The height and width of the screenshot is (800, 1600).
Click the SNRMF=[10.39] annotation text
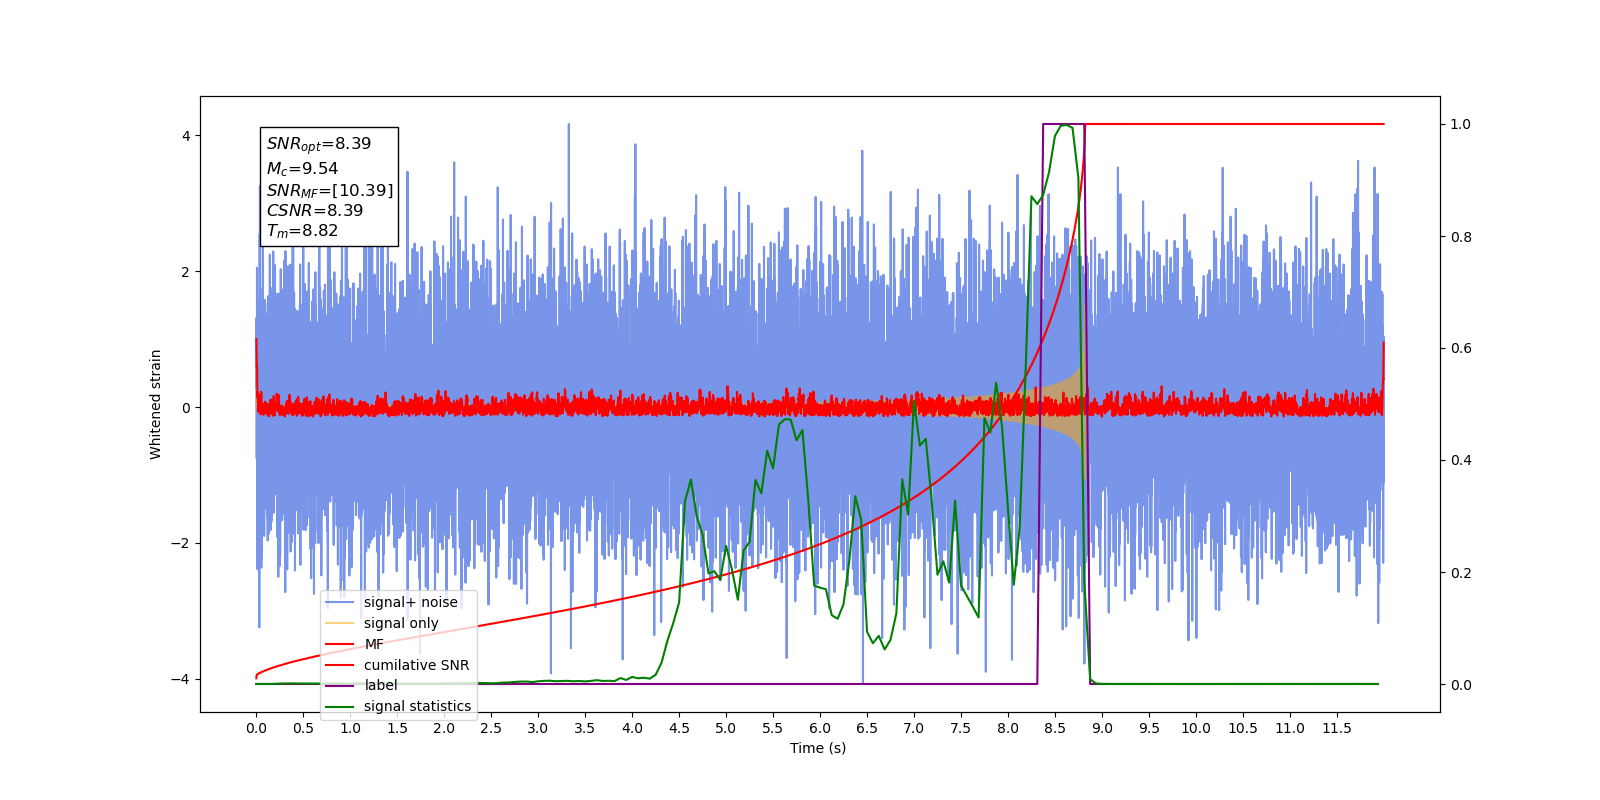[330, 190]
